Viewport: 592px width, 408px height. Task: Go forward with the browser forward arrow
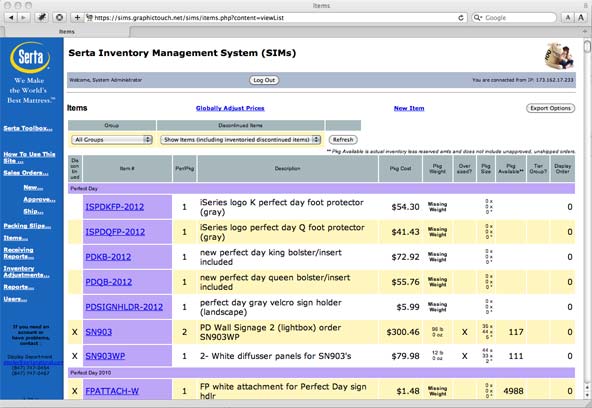point(23,17)
